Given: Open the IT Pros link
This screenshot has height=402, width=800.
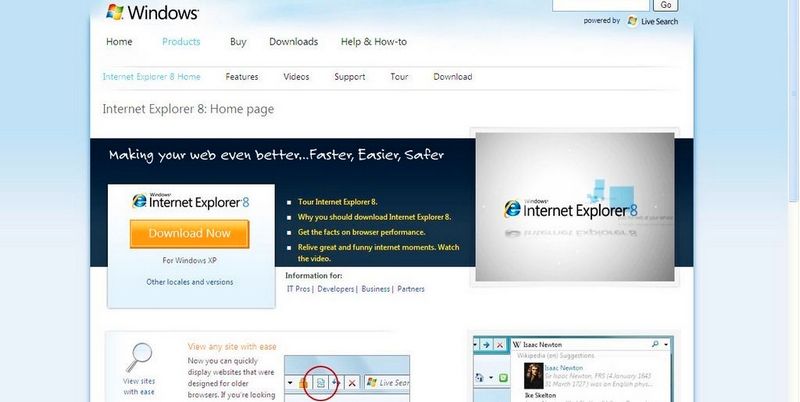Looking at the screenshot, I should [298, 289].
